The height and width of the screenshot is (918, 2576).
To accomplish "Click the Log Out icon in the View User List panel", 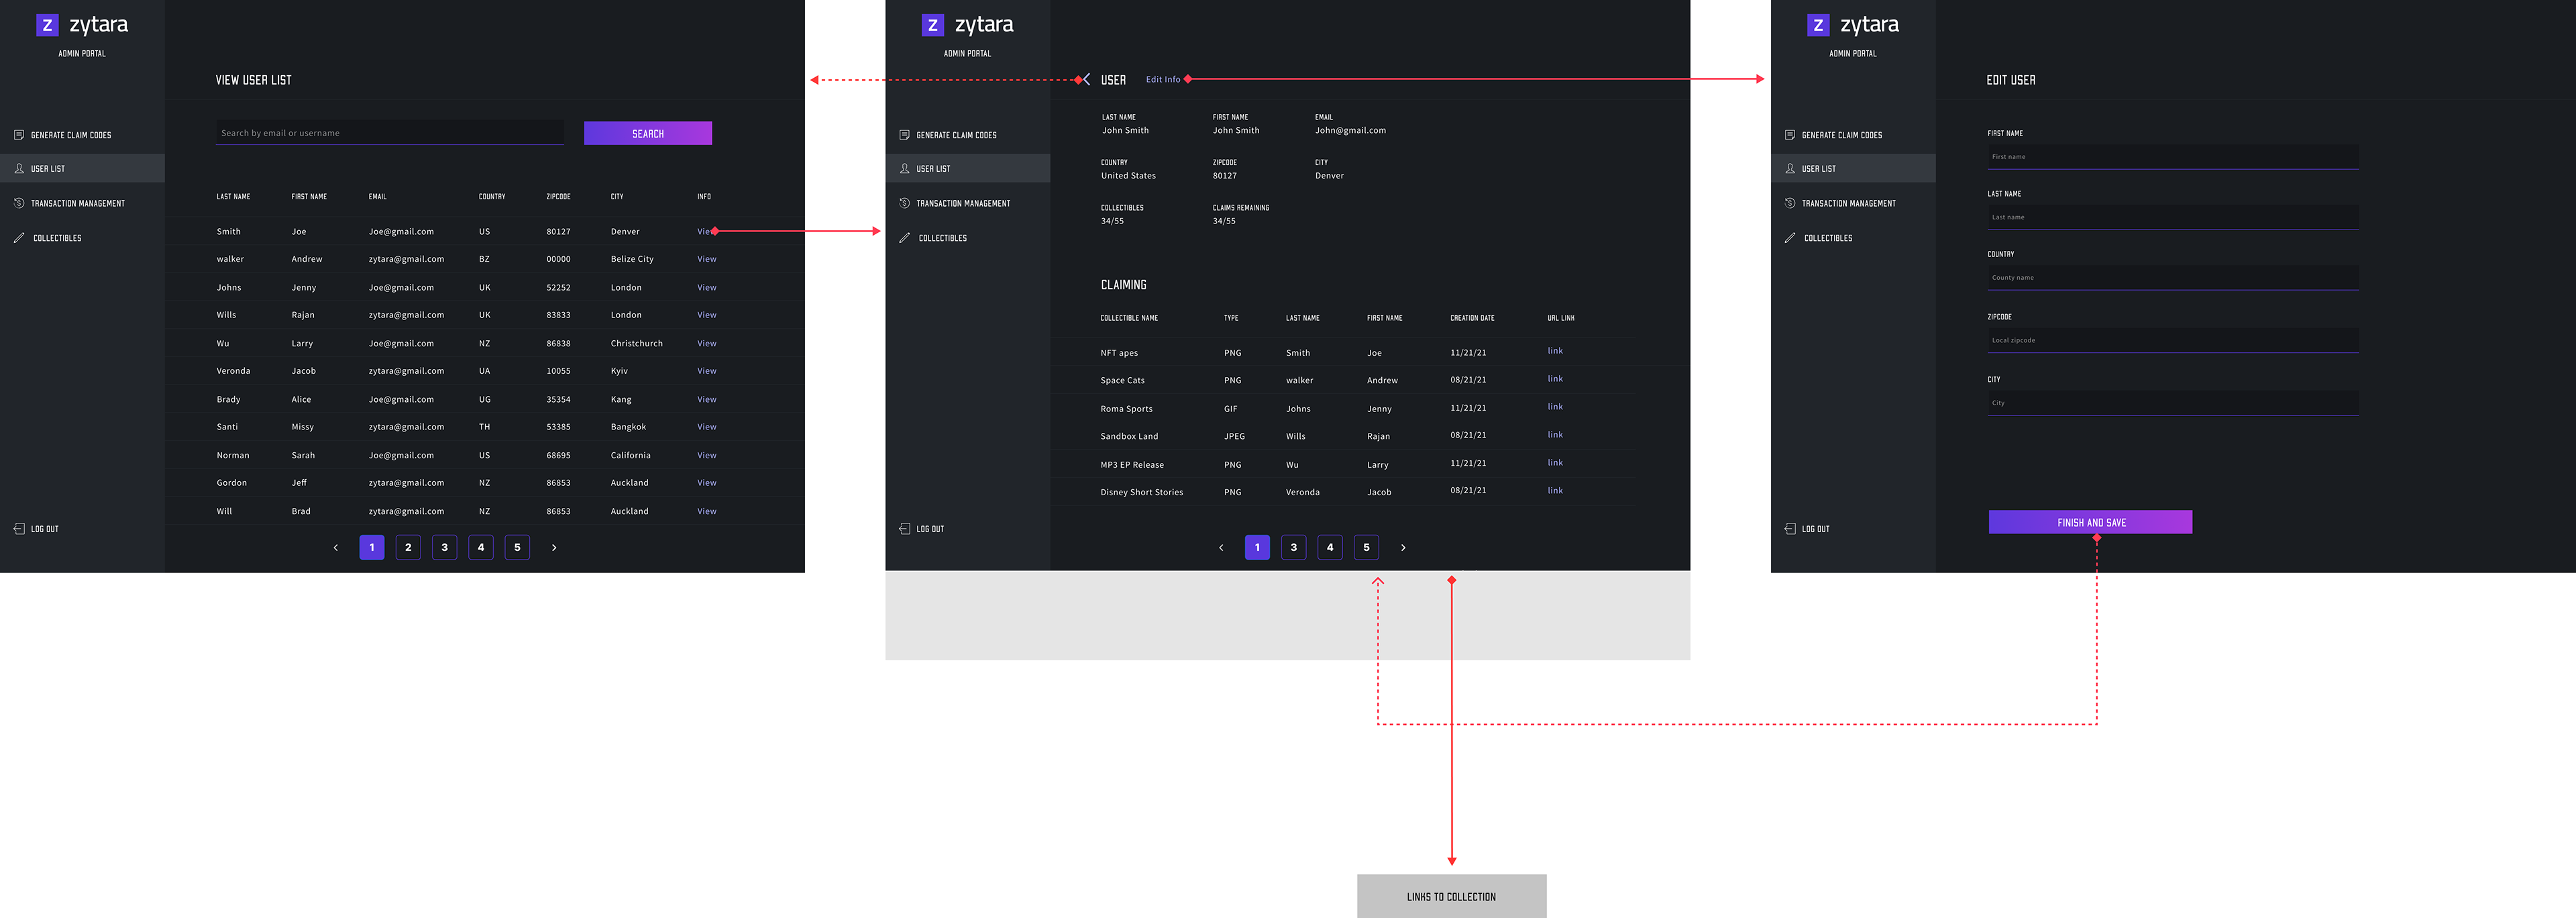I will [x=19, y=528].
